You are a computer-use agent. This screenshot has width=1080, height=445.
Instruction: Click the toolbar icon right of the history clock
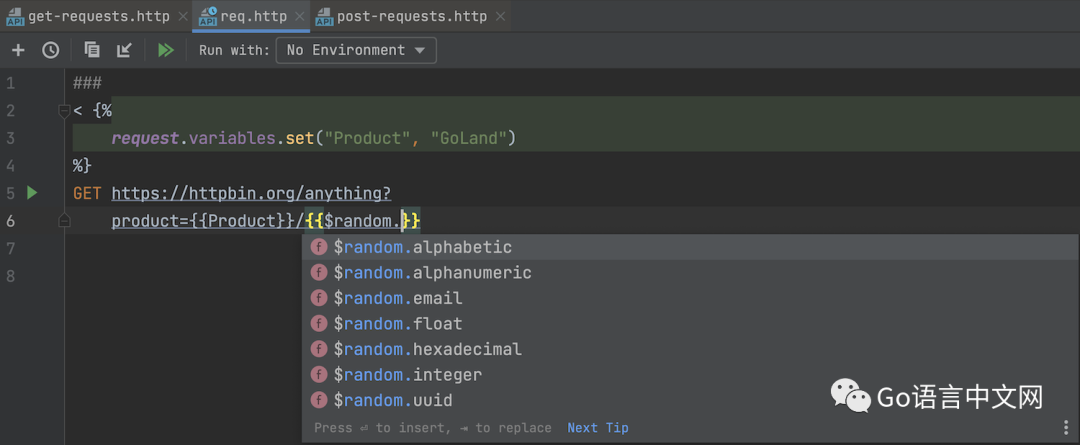92,50
